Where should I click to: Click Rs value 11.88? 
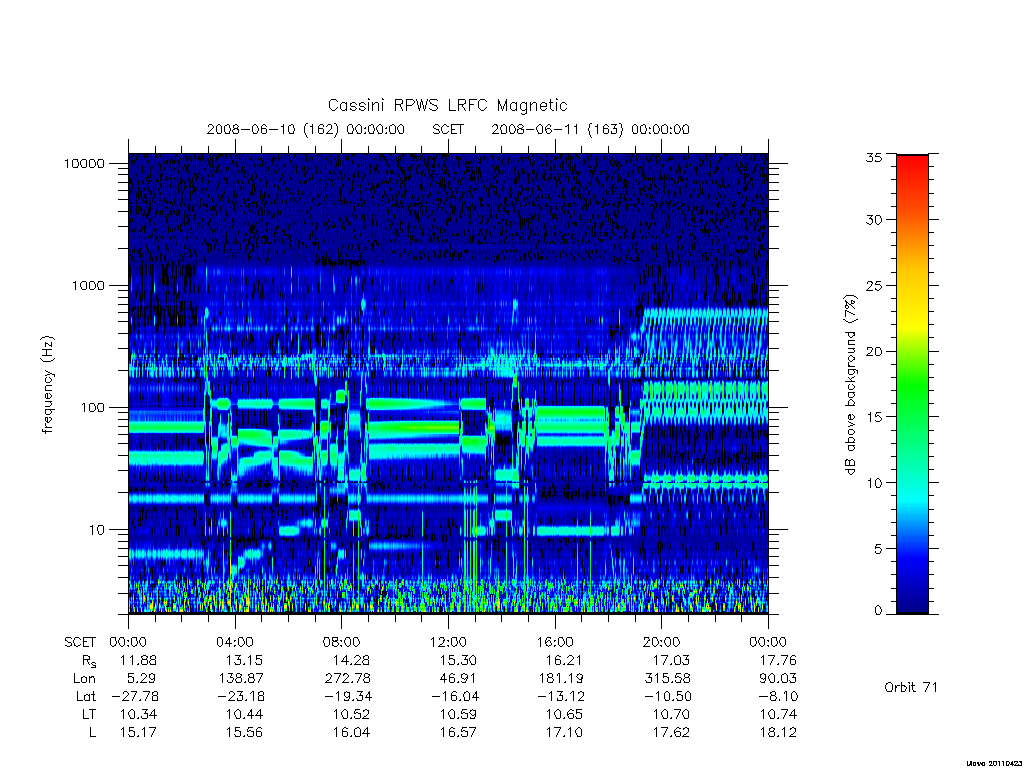(x=138, y=660)
